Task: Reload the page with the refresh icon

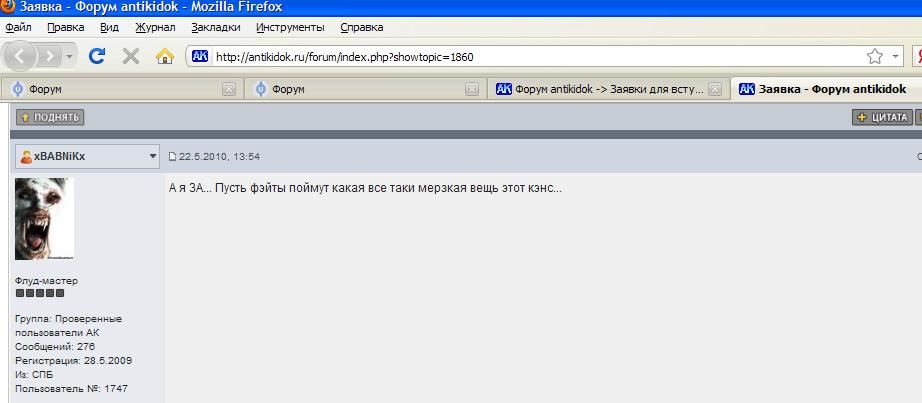Action: click(97, 56)
